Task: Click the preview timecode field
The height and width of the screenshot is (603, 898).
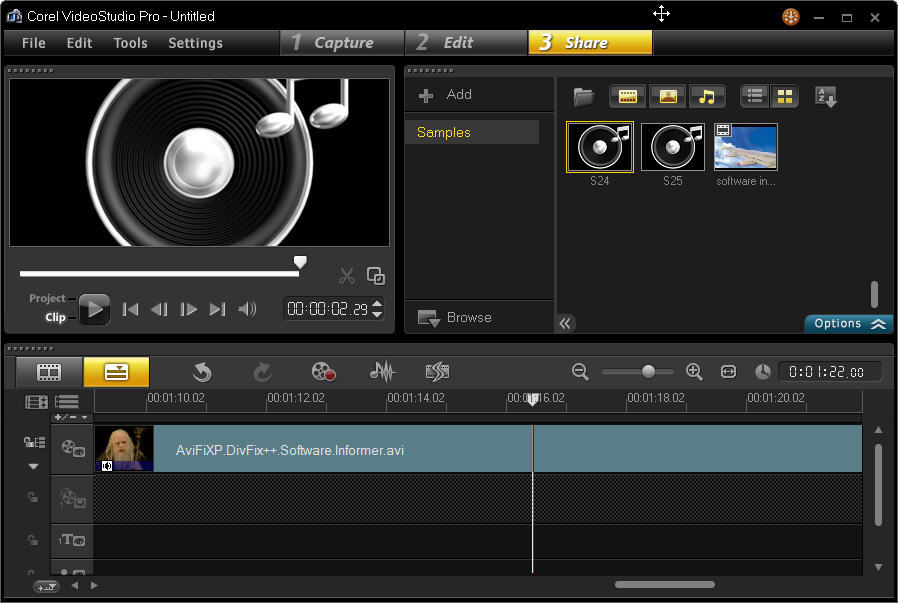Action: pyautogui.click(x=328, y=309)
